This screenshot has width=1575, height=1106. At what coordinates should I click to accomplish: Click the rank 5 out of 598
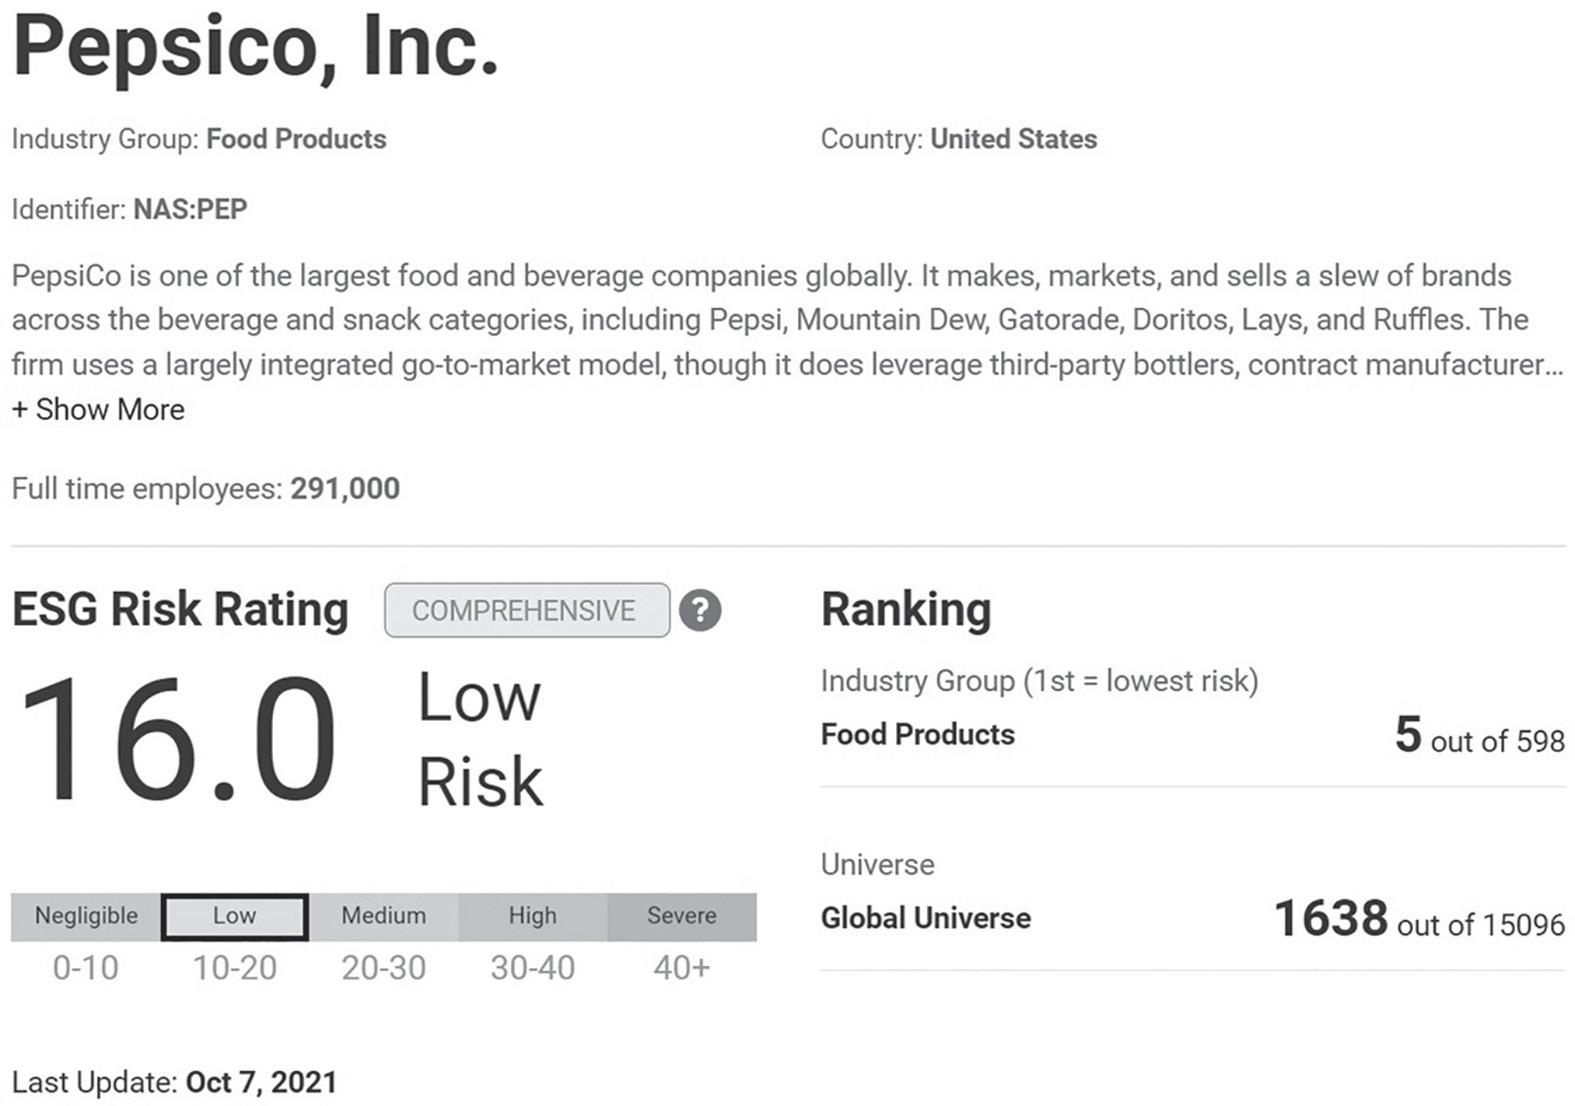[1479, 736]
